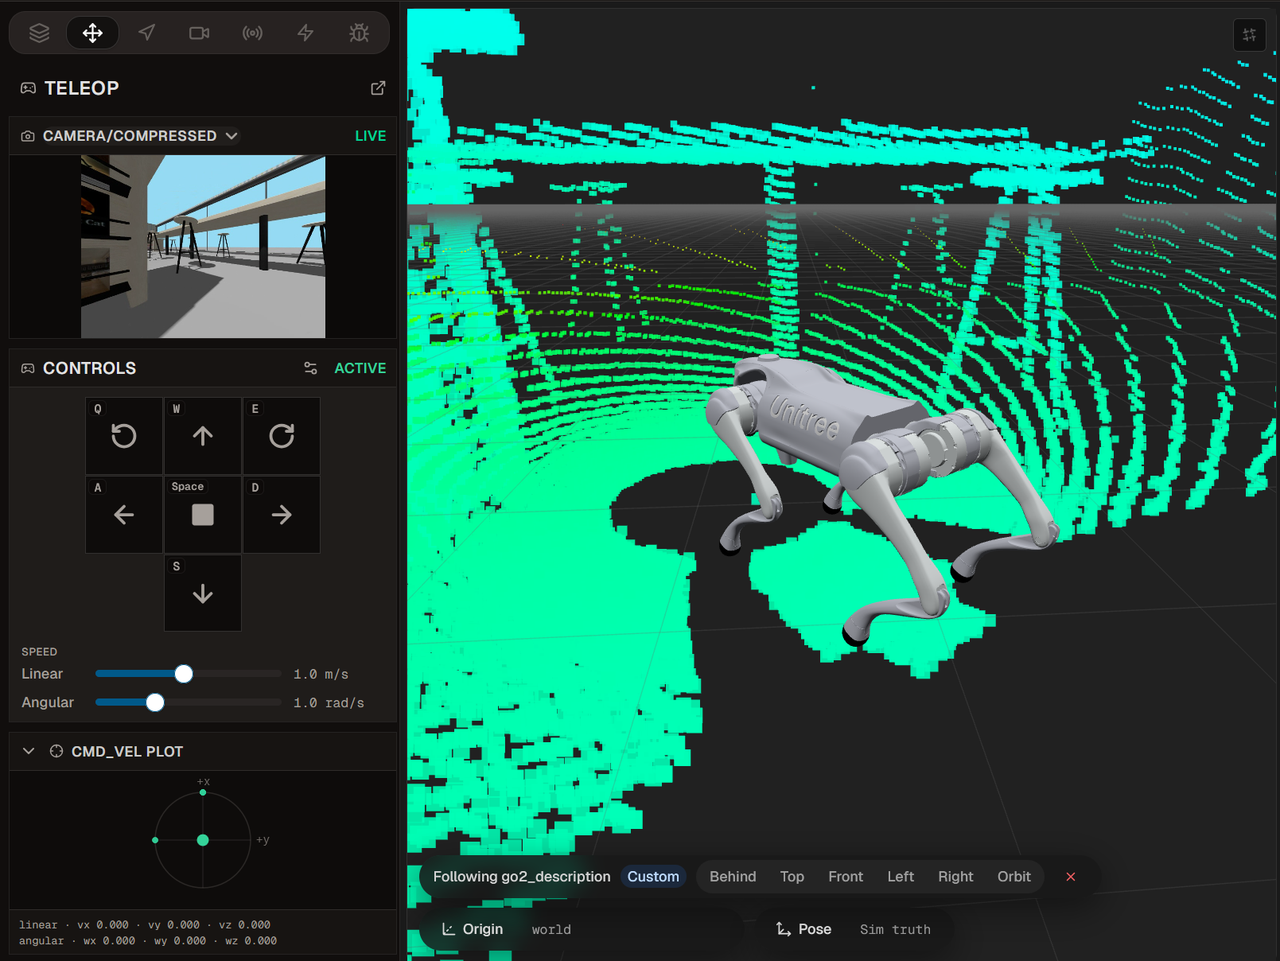Open the layers stack icon in toolbar
1280x961 pixels.
39,33
